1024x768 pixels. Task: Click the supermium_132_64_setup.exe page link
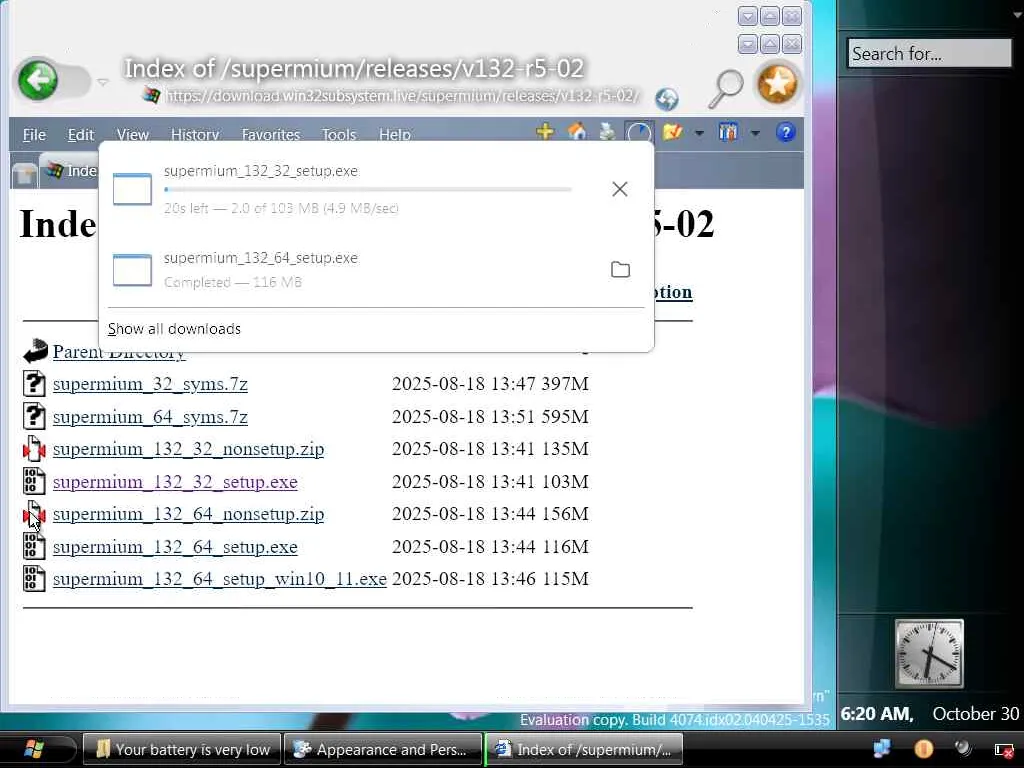pos(175,547)
